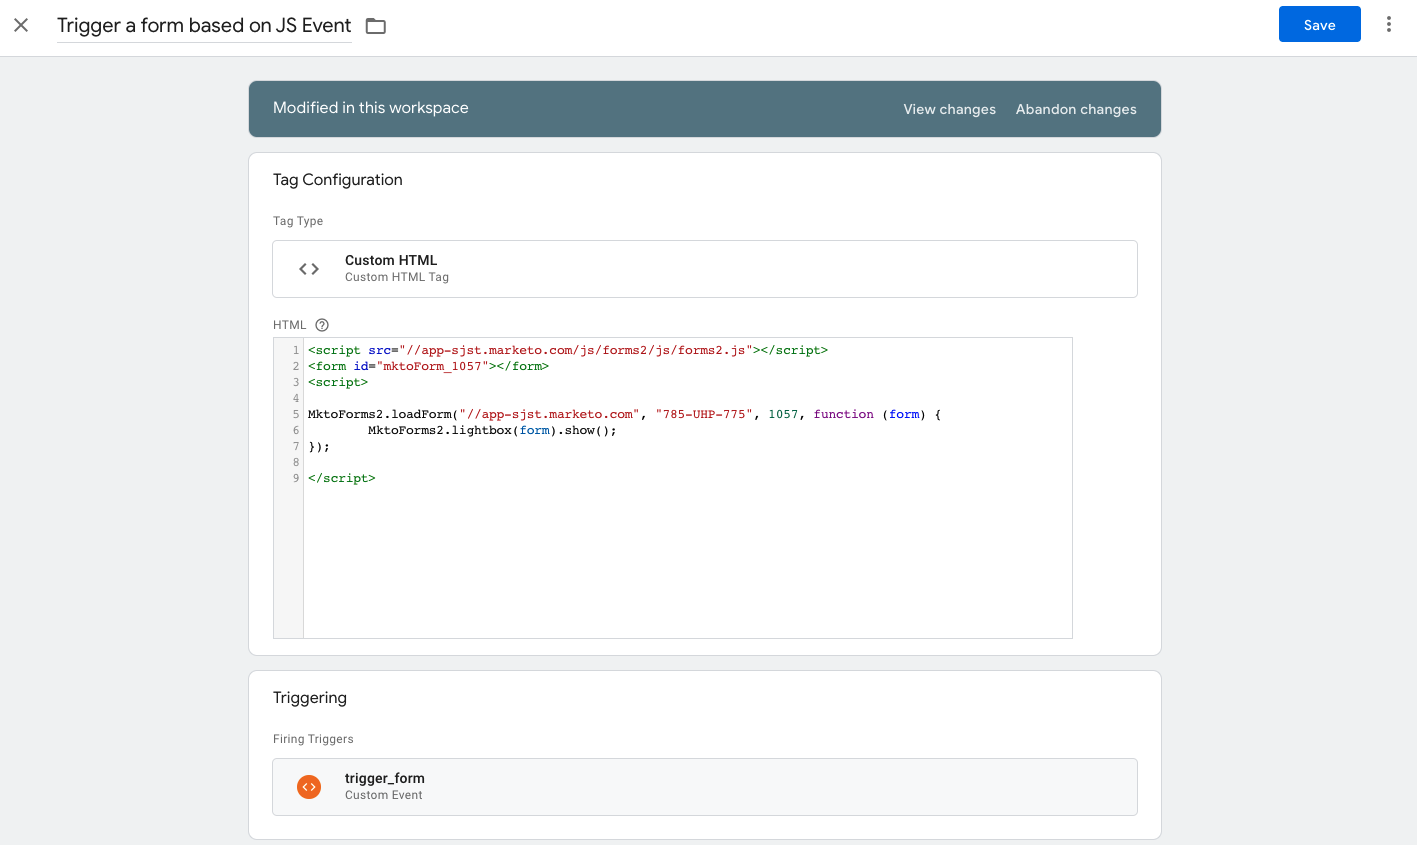Click the 'Modified in this workspace' text
Screen dimensions: 1417x845
[371, 108]
